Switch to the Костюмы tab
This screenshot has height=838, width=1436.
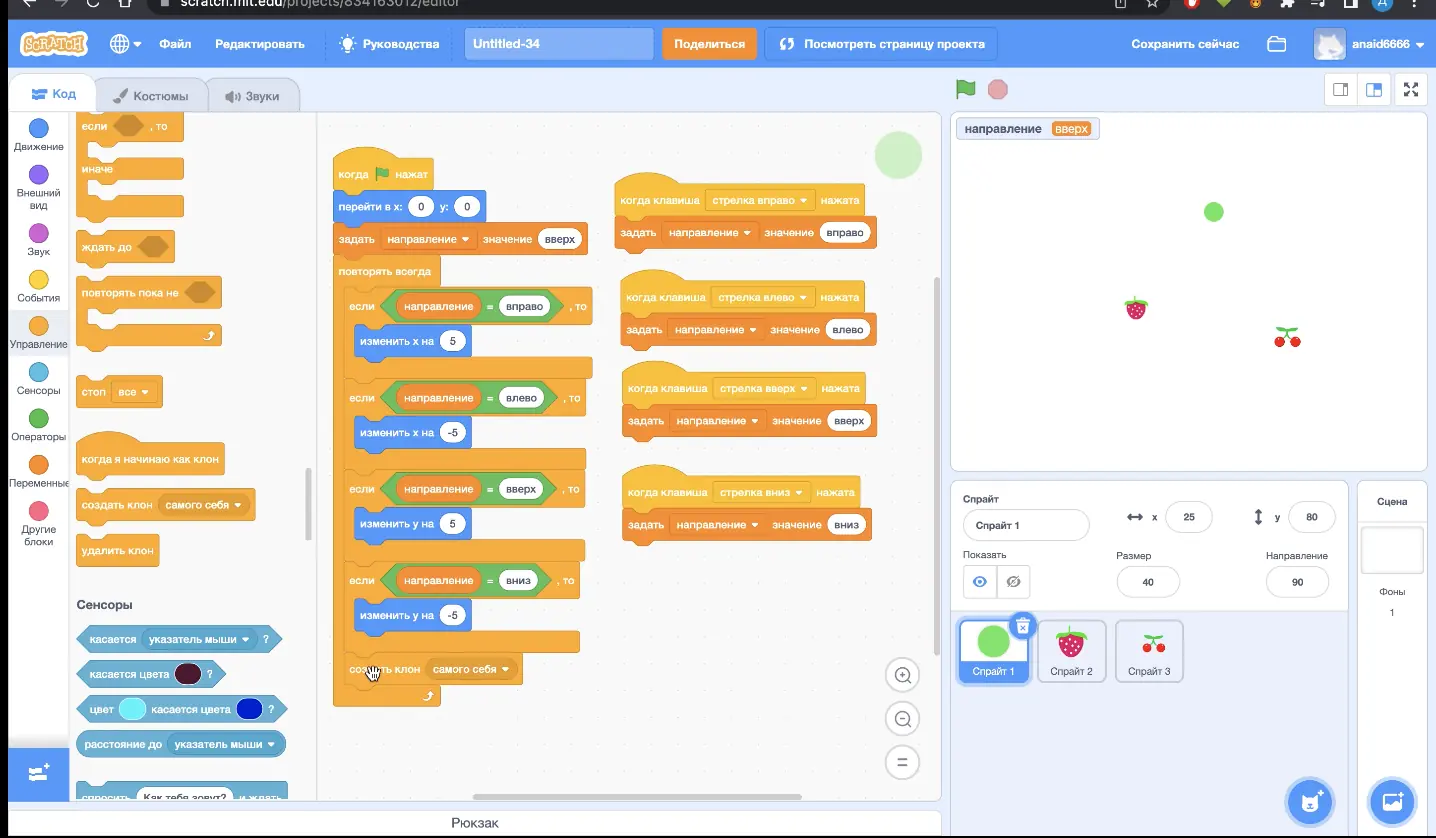[151, 96]
